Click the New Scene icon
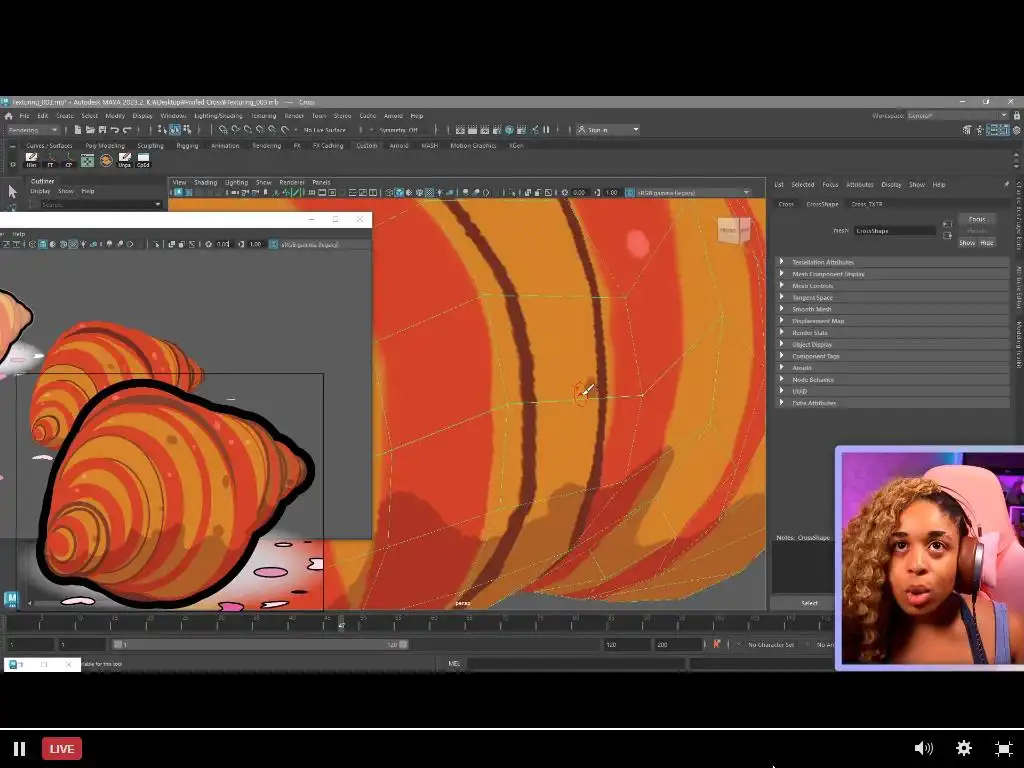 tap(78, 130)
